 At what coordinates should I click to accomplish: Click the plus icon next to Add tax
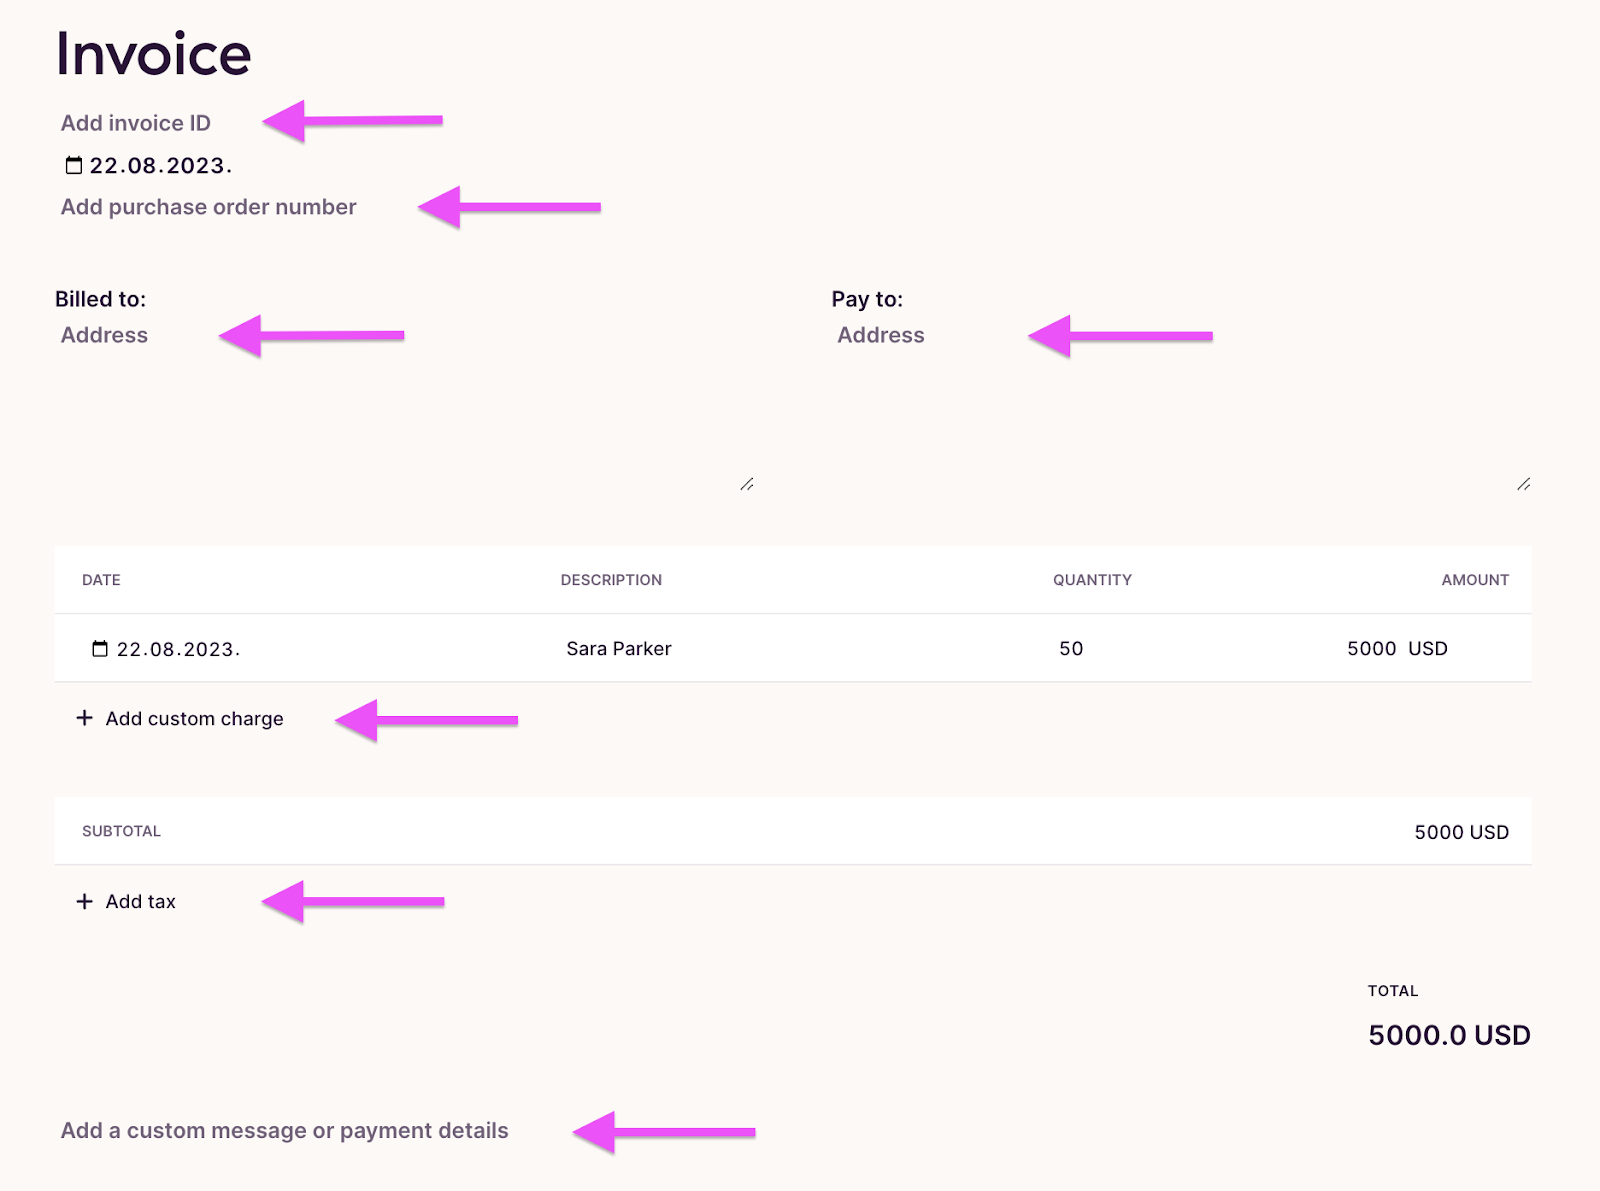tap(84, 901)
